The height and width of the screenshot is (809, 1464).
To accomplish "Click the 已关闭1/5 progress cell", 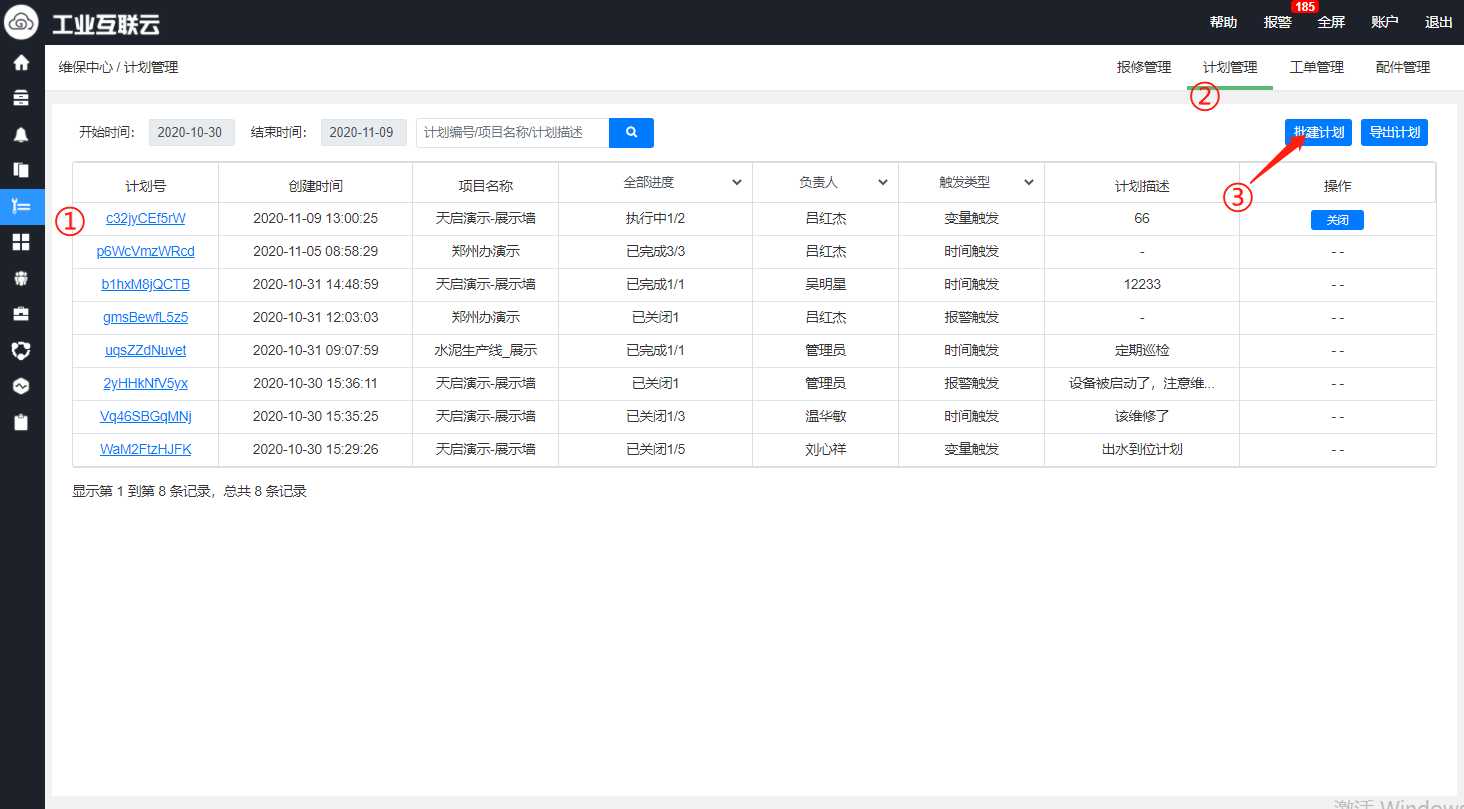I will coord(656,450).
